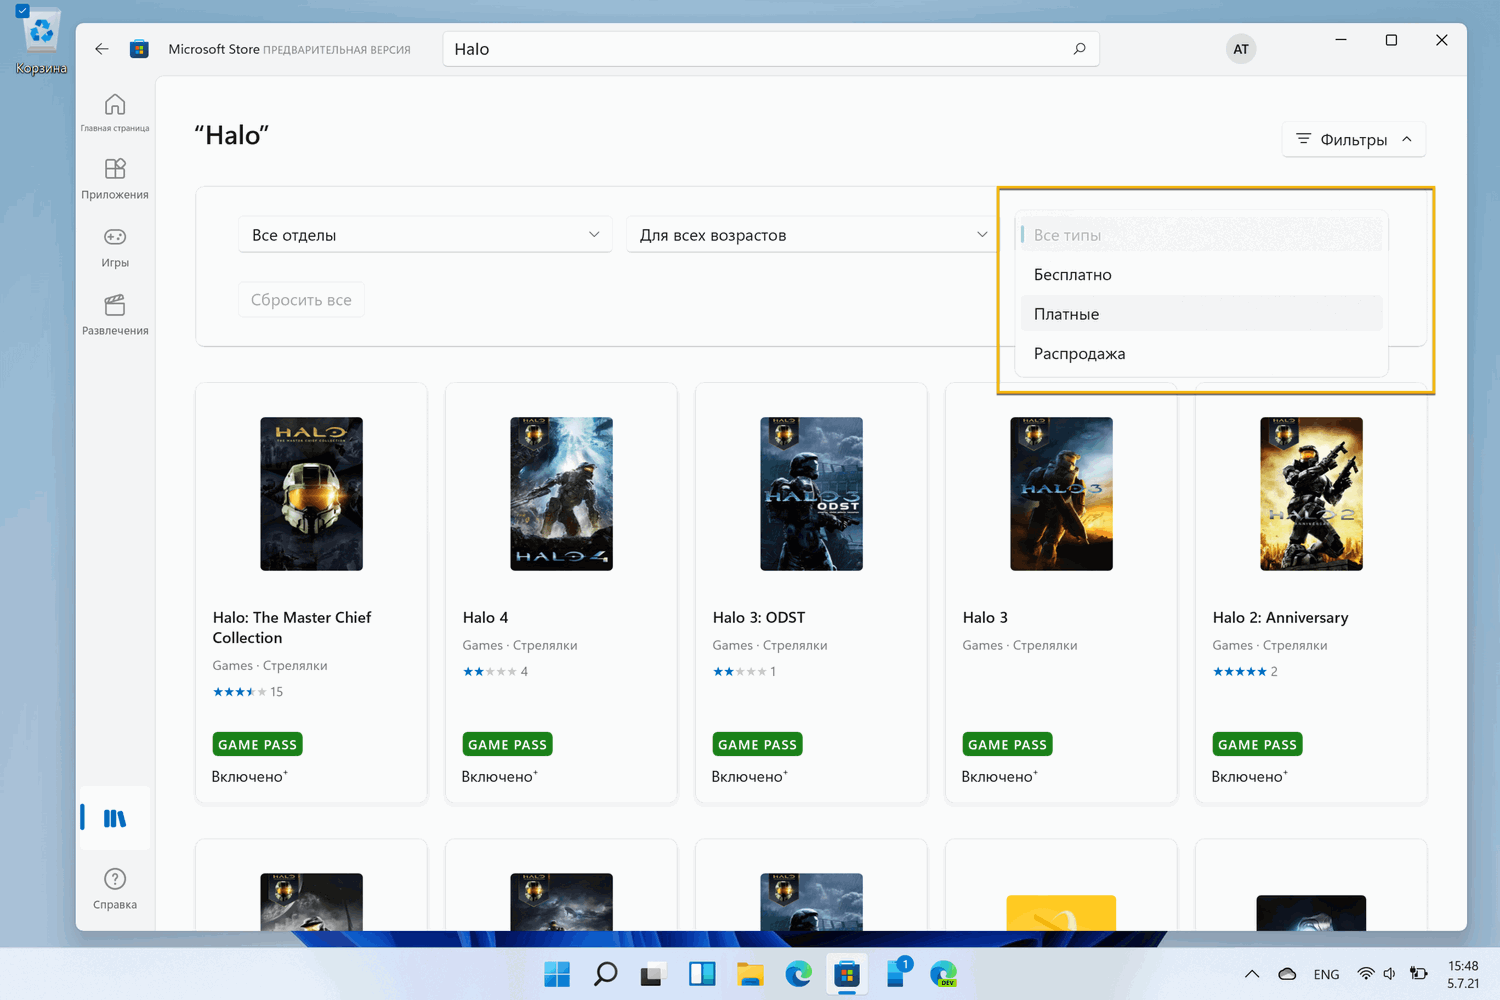The image size is (1500, 1000).
Task: Open the Library icon in sidebar
Action: tap(115, 818)
